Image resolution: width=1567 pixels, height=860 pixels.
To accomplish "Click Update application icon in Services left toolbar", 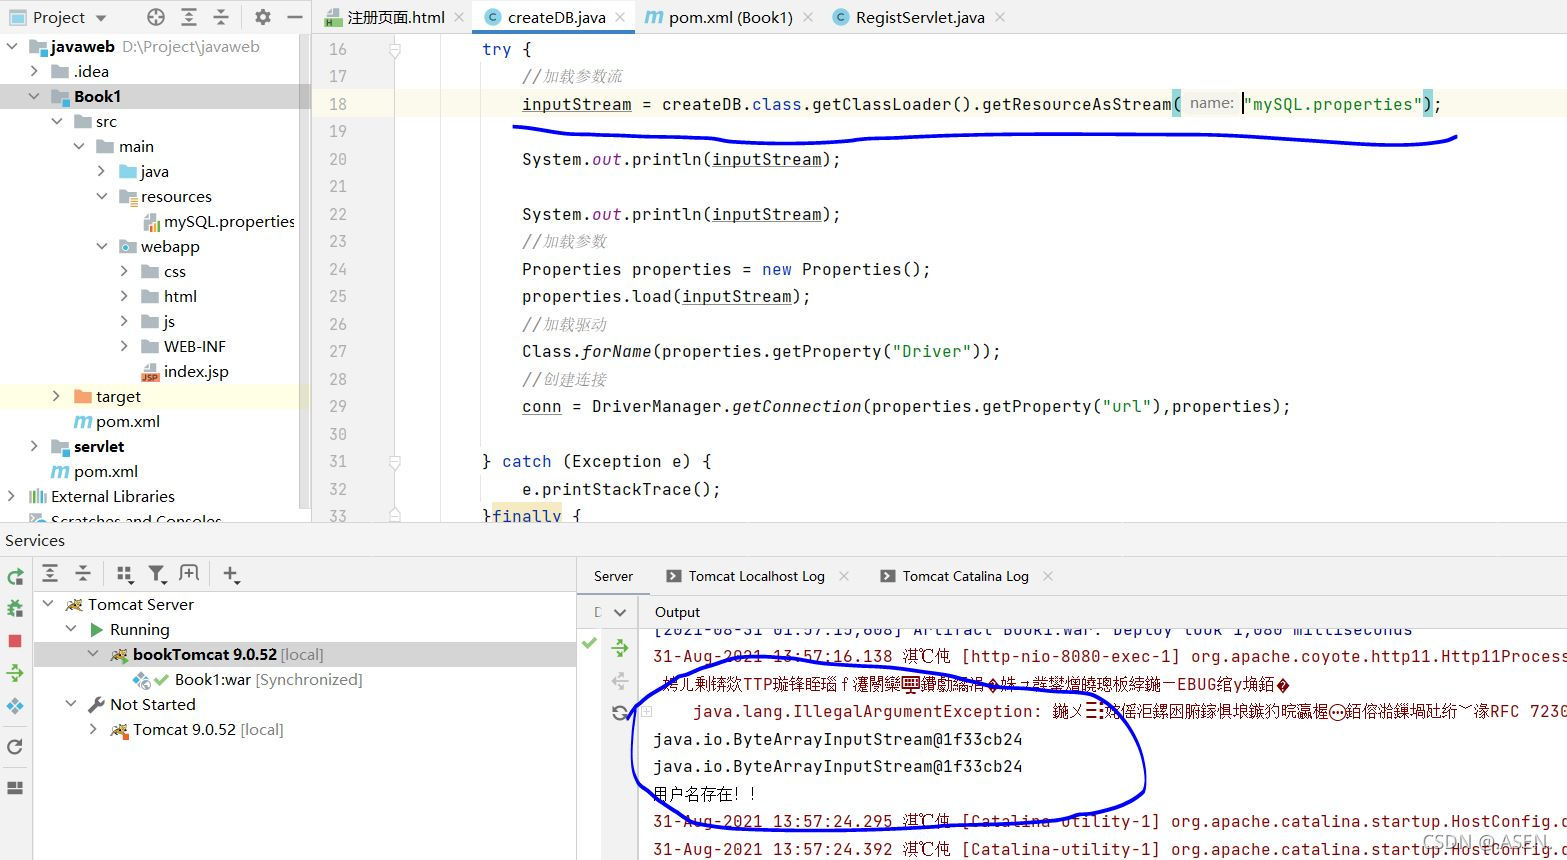I will click(x=15, y=673).
